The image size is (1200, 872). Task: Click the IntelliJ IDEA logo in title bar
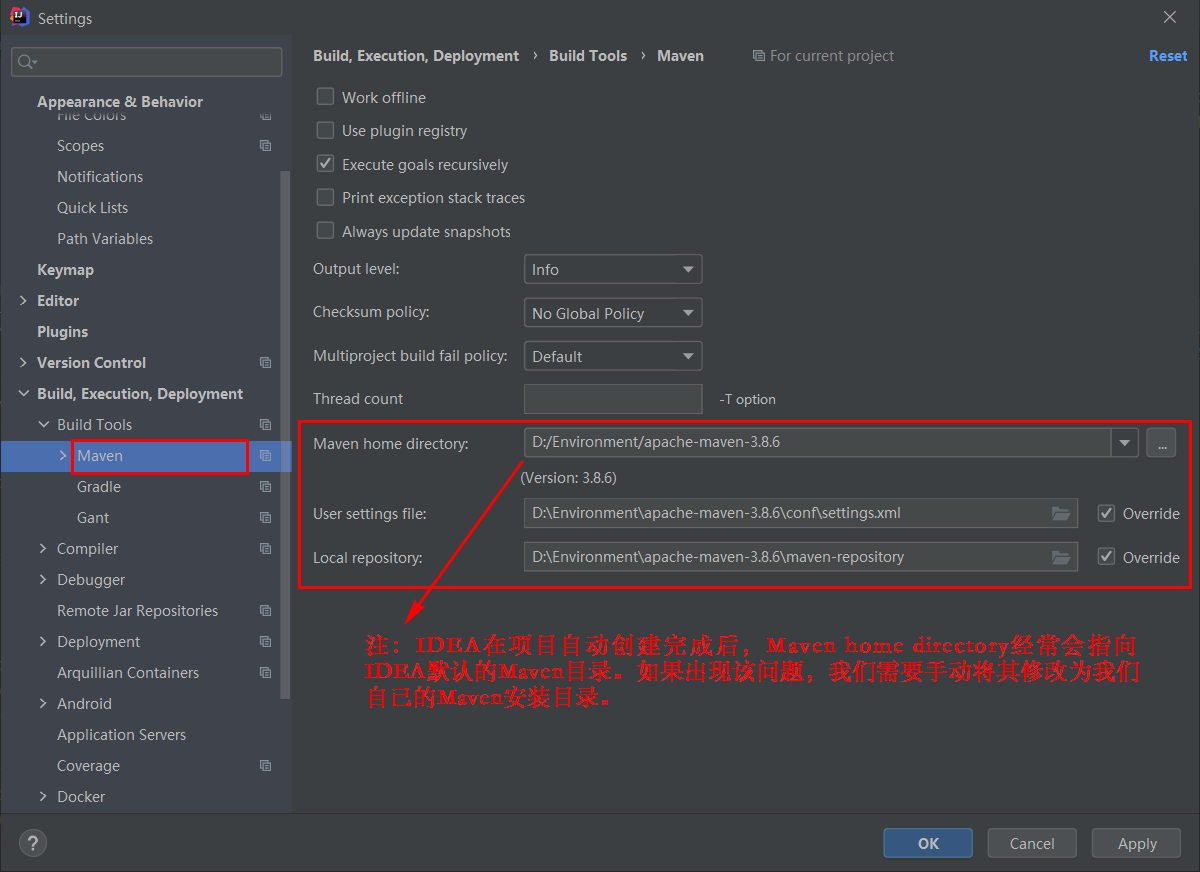(x=19, y=18)
